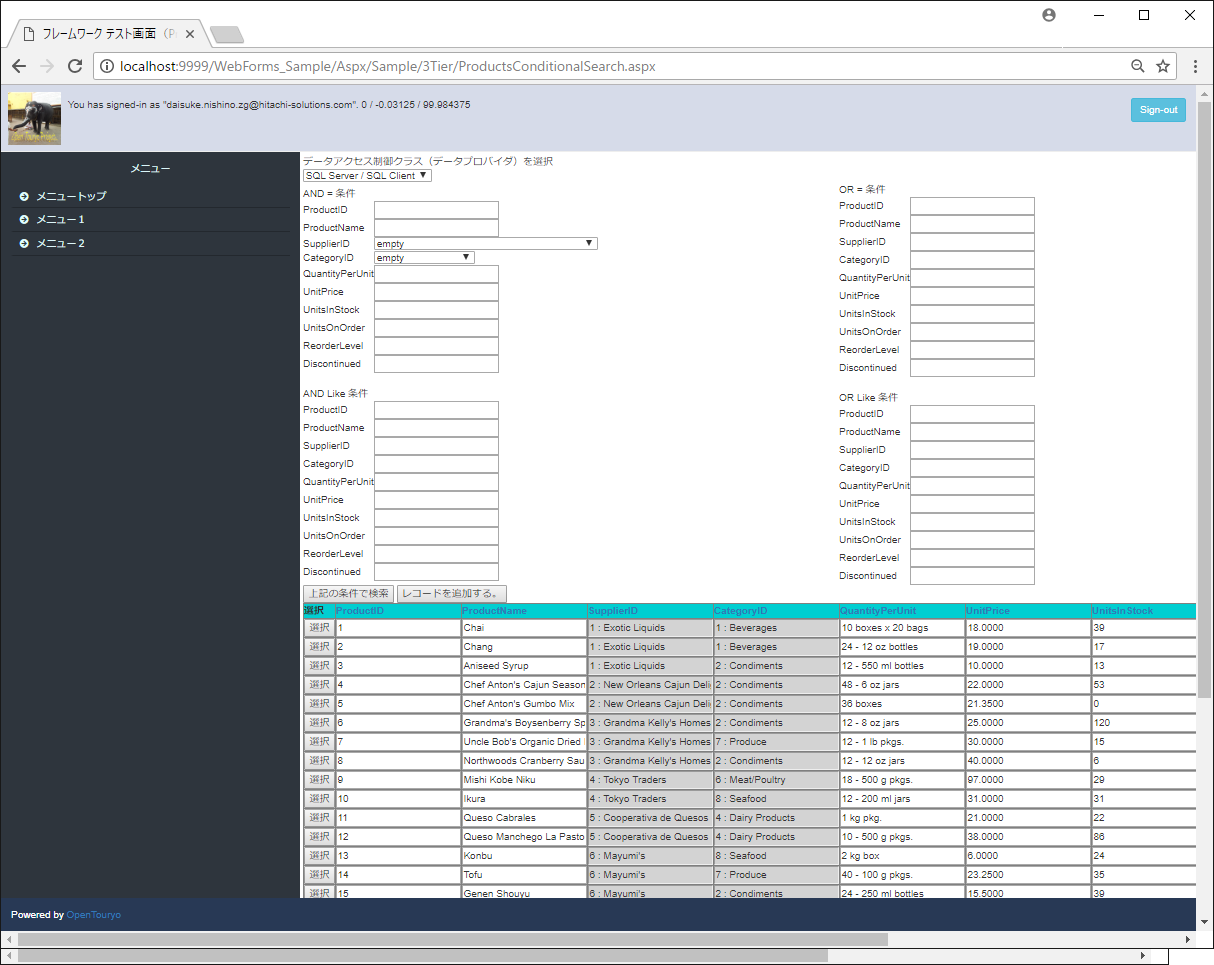Click the ProductName column header to sort
The image size is (1214, 965).
pos(494,611)
